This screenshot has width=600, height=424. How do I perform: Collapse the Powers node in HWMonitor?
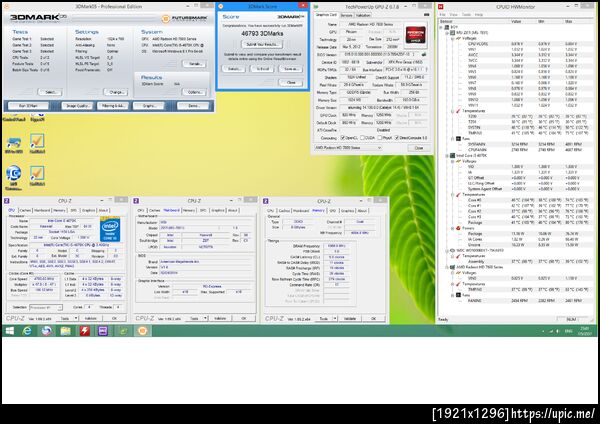click(x=453, y=228)
